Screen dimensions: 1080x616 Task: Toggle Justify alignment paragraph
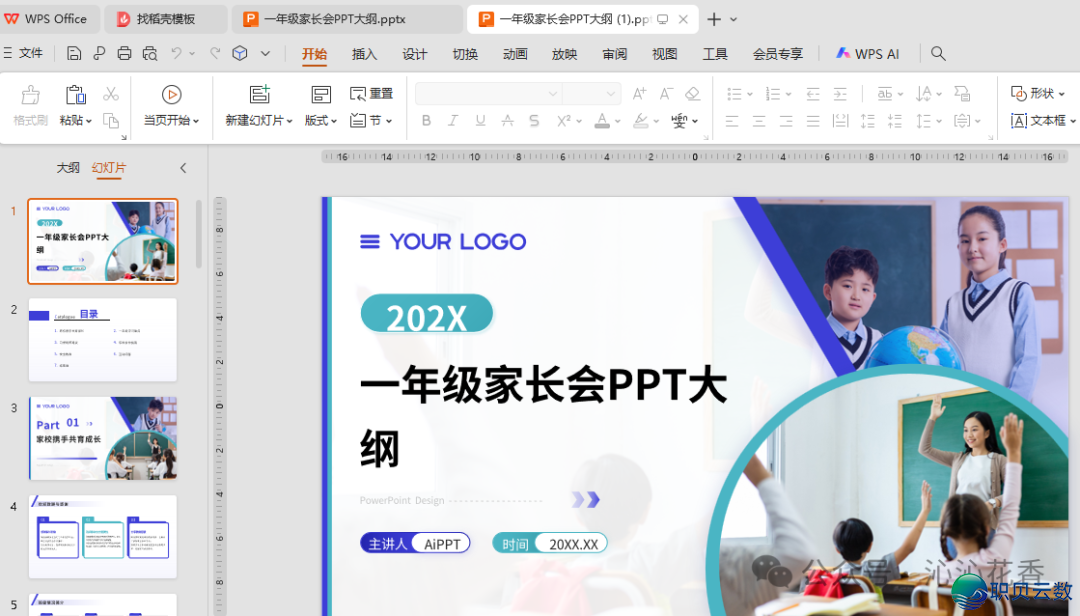tap(813, 122)
